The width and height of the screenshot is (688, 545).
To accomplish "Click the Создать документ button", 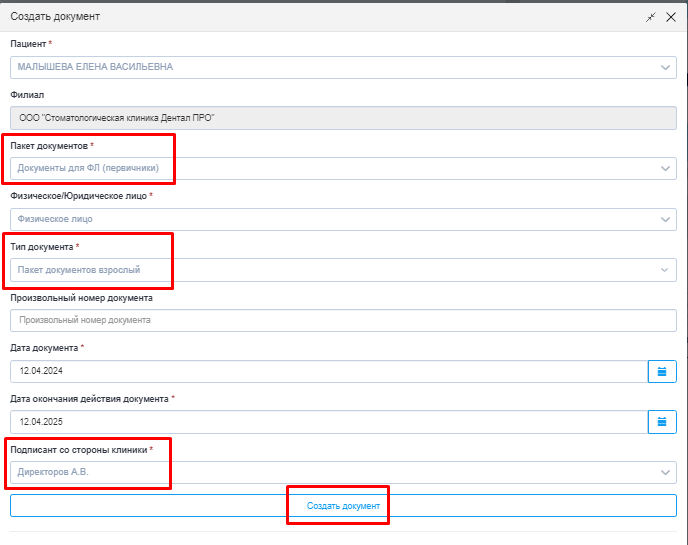I will (343, 506).
